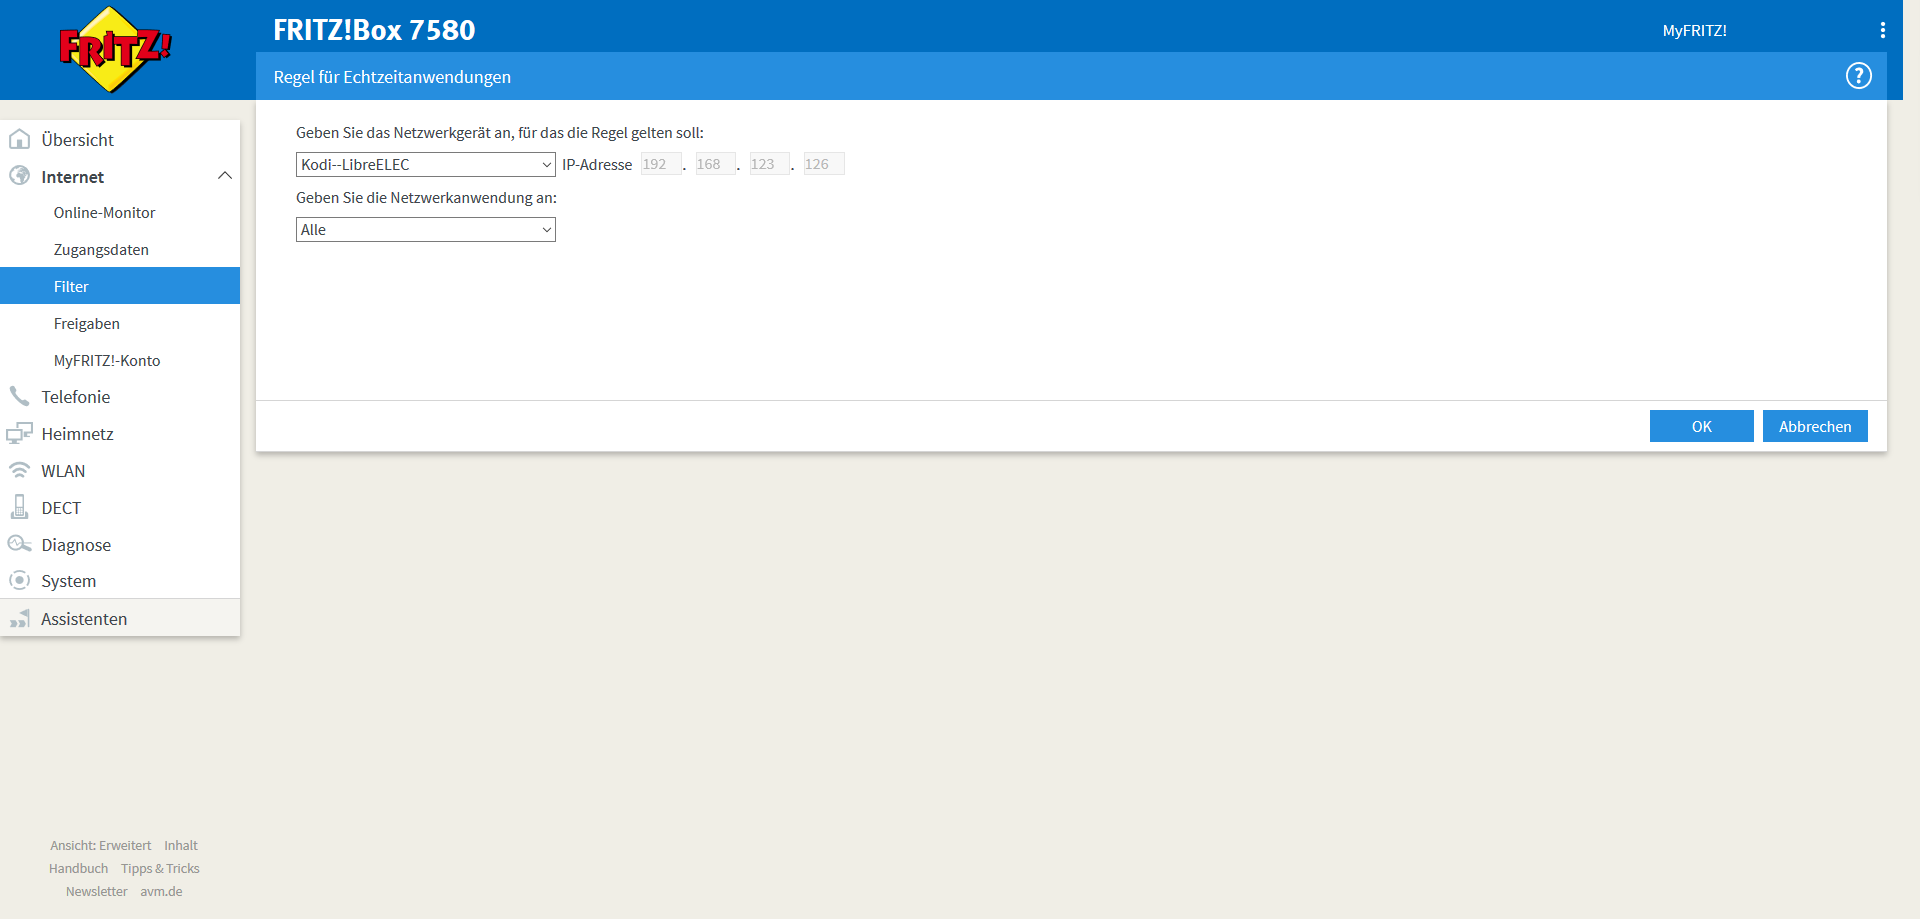1920x919 pixels.
Task: Click the Handbuch footer link
Action: click(78, 868)
